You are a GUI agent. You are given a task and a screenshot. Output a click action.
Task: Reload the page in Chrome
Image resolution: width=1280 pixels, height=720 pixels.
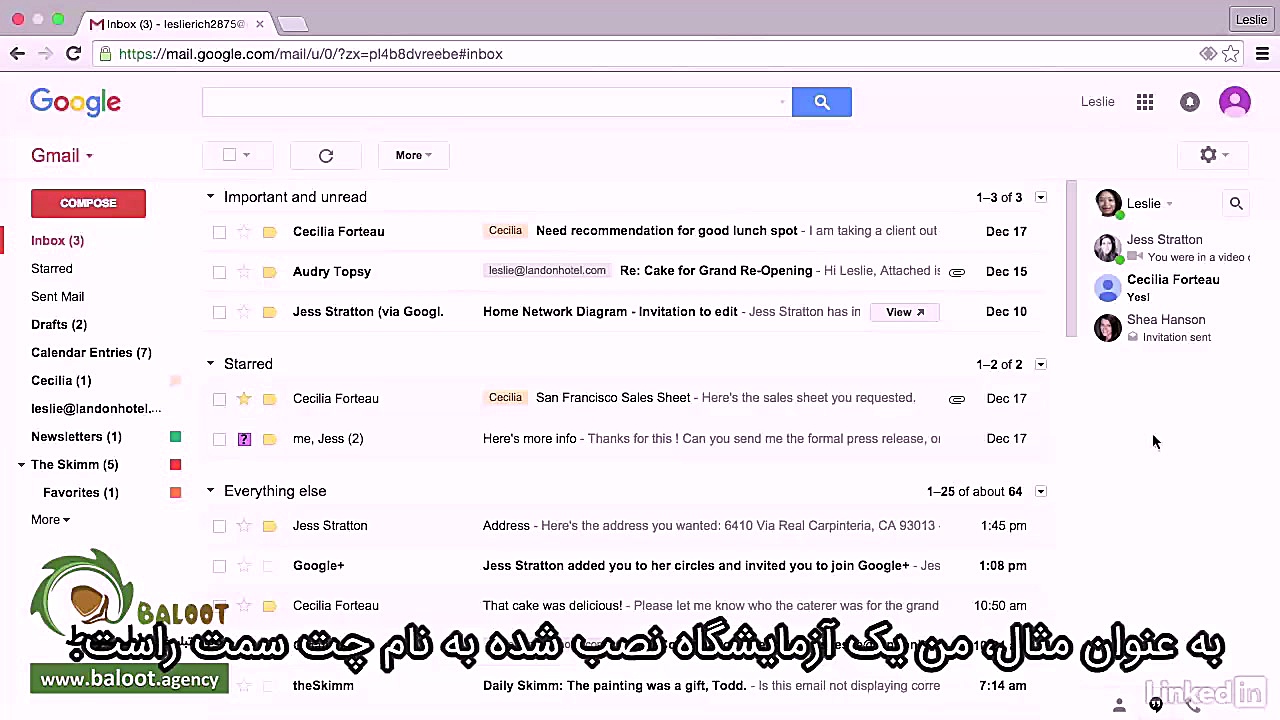click(x=73, y=54)
